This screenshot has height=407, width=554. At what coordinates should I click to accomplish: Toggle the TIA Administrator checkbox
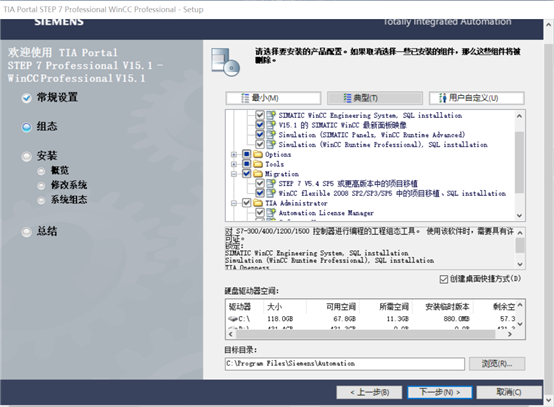tap(247, 203)
